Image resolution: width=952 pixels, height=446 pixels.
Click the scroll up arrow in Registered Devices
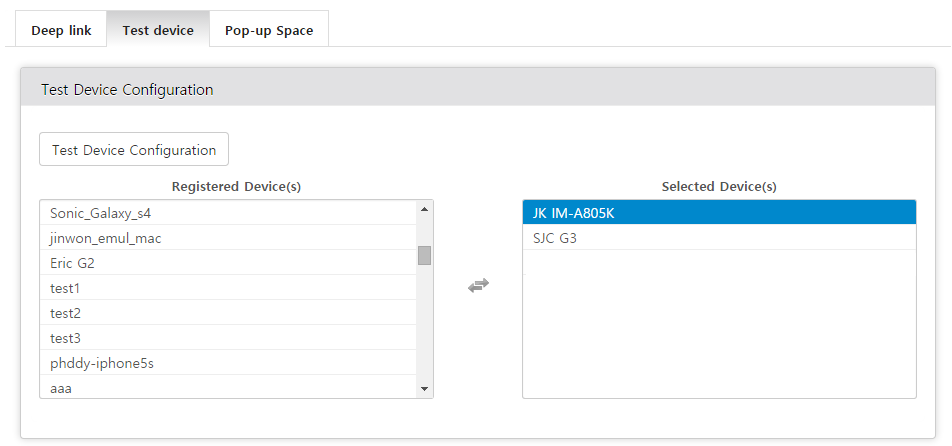[x=424, y=209]
